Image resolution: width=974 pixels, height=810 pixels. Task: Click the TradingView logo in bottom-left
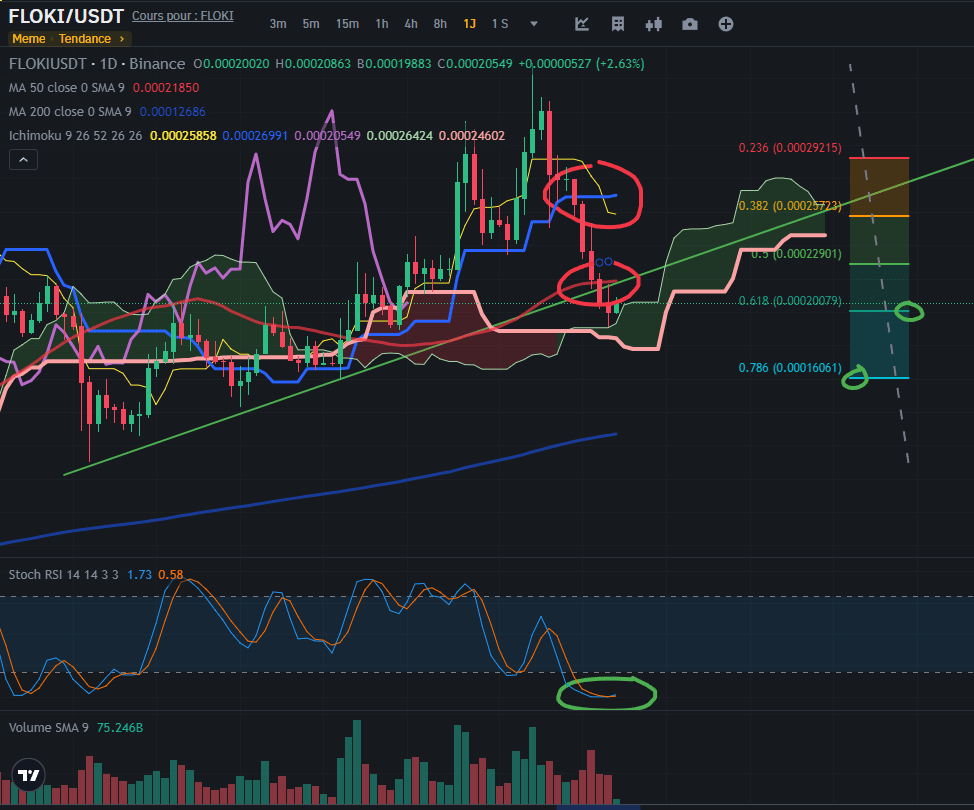[30, 775]
